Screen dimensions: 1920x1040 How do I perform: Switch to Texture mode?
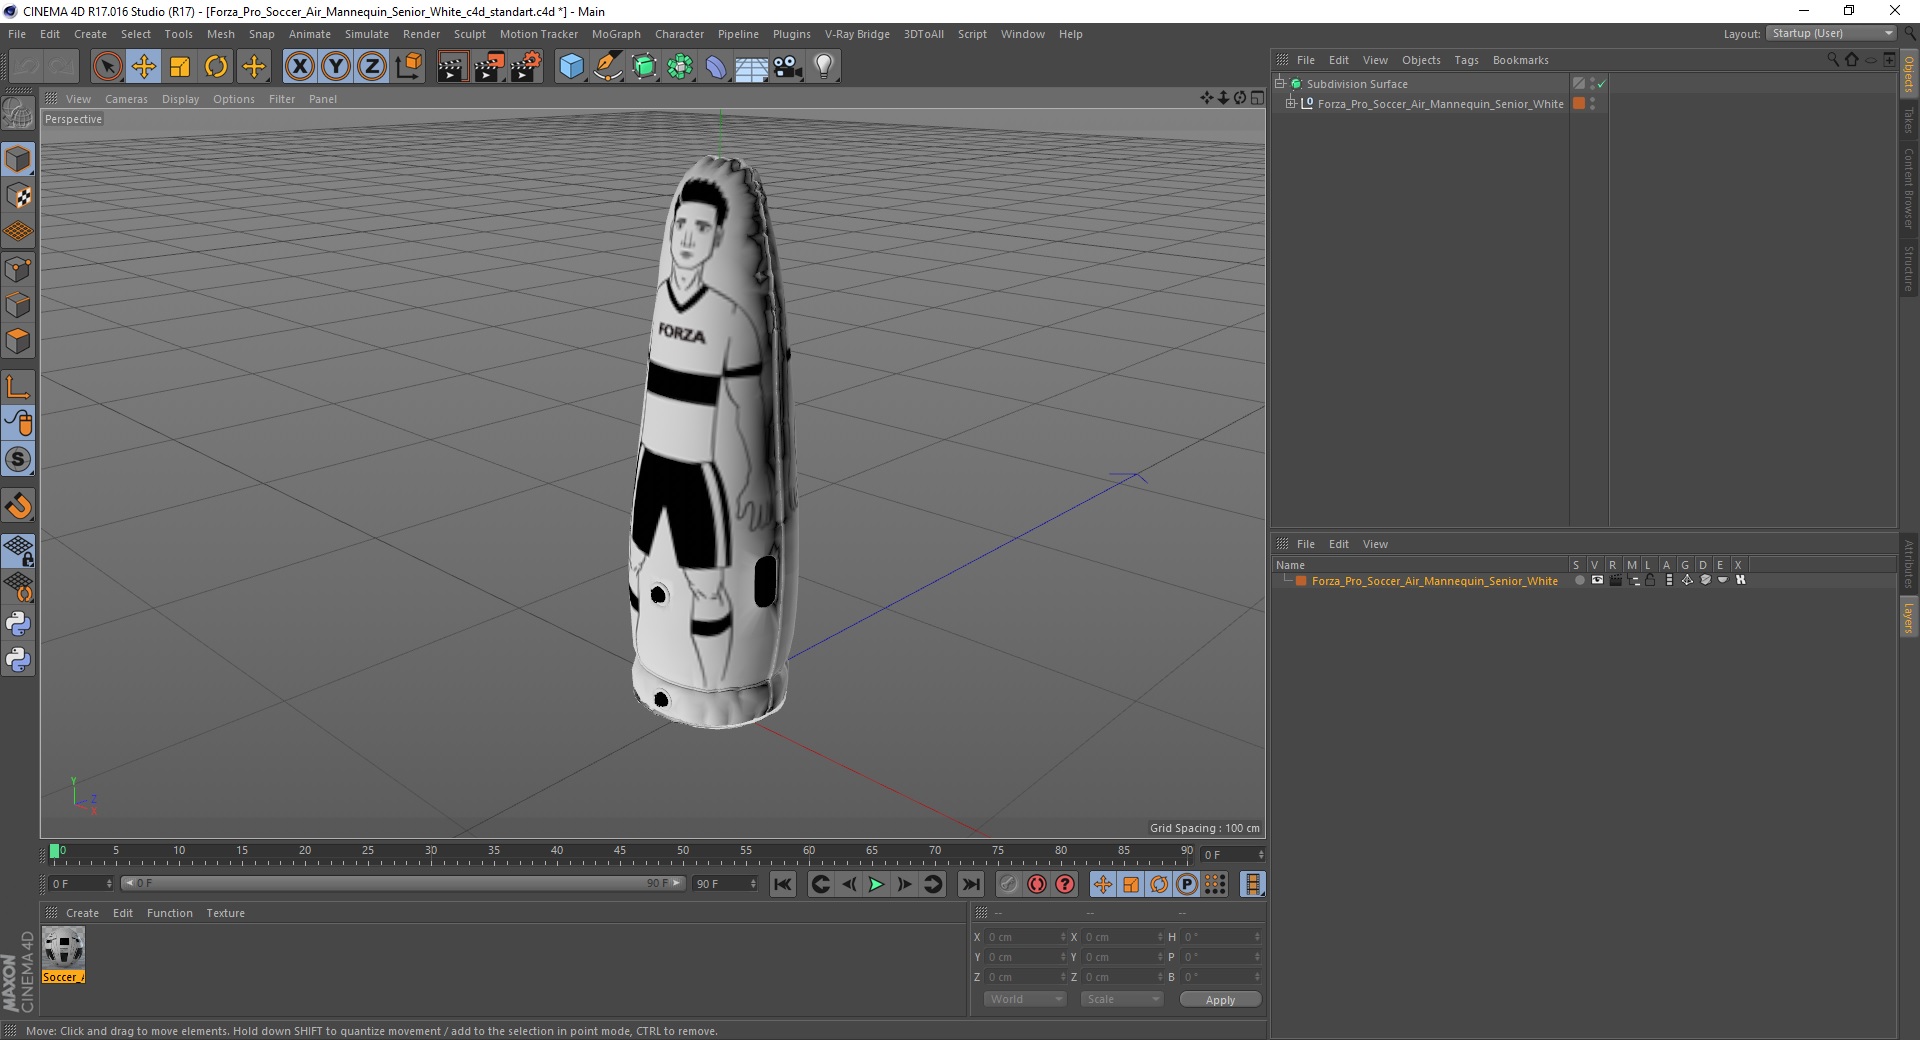point(18,196)
